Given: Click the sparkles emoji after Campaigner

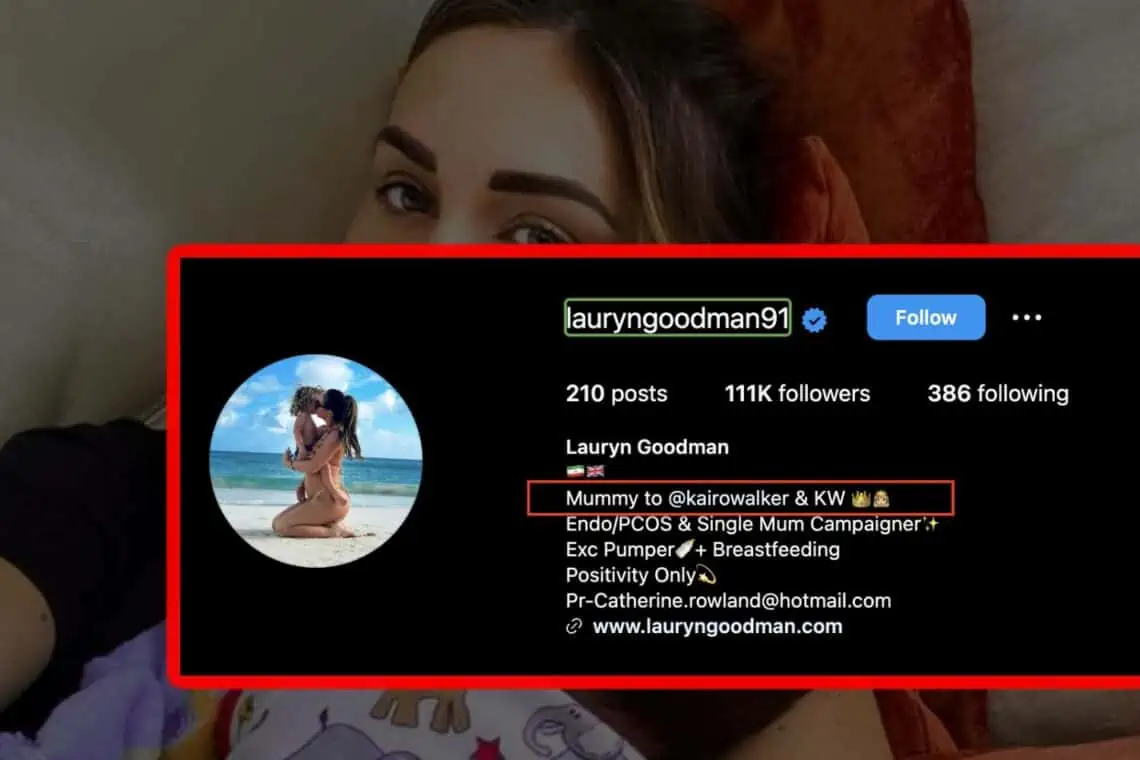Looking at the screenshot, I should tap(931, 524).
